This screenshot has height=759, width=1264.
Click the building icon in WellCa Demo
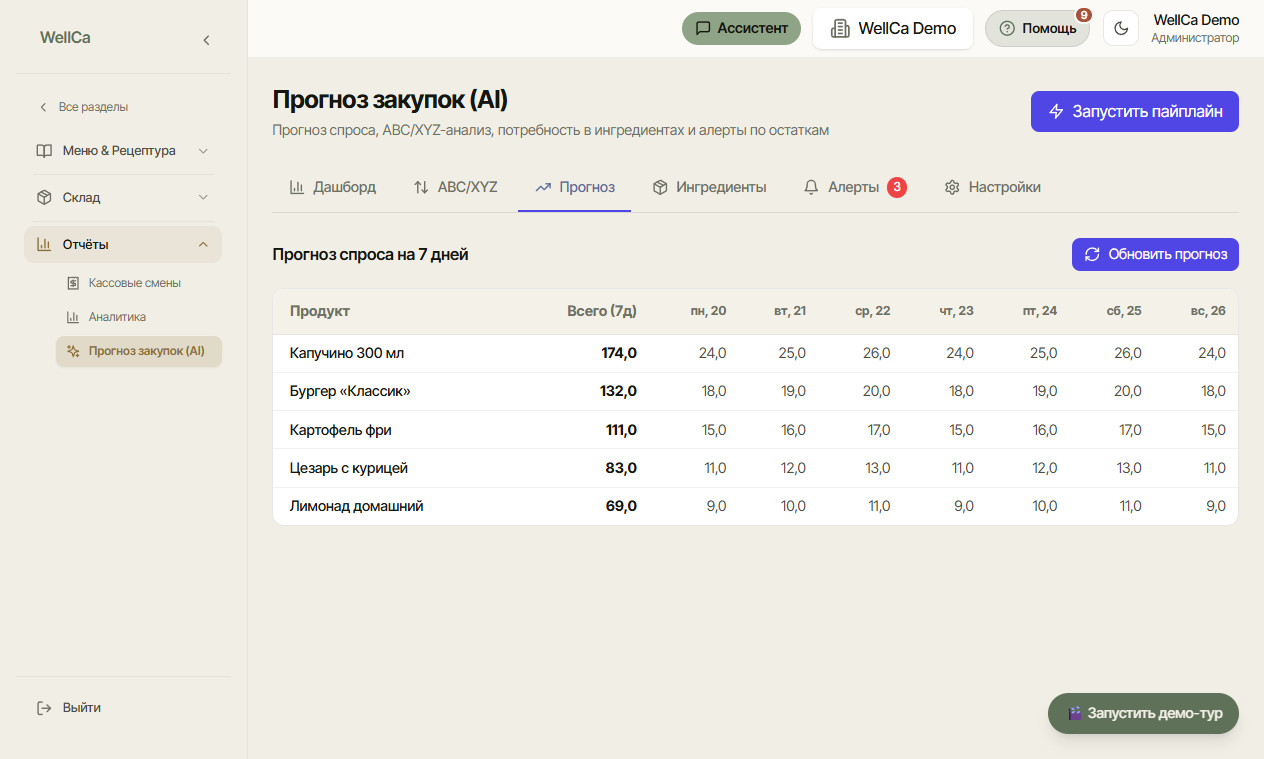[x=840, y=28]
